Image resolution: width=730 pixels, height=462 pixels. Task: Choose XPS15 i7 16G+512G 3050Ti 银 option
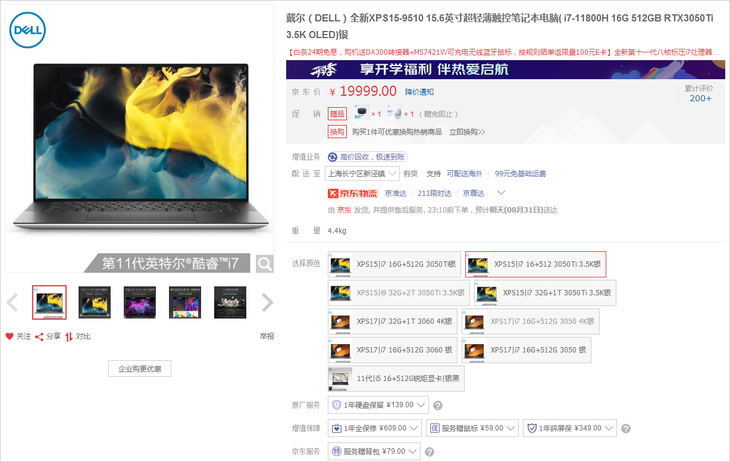point(394,264)
